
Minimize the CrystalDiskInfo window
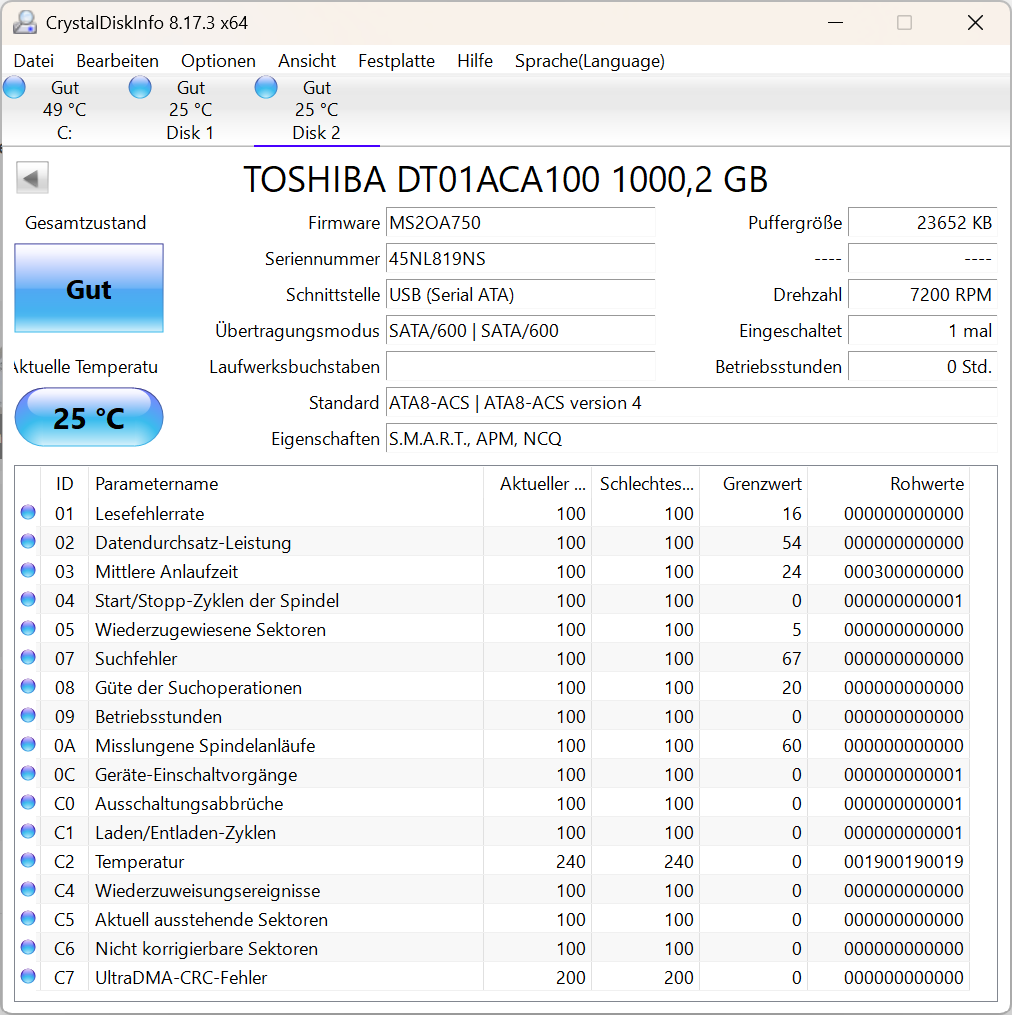click(835, 23)
